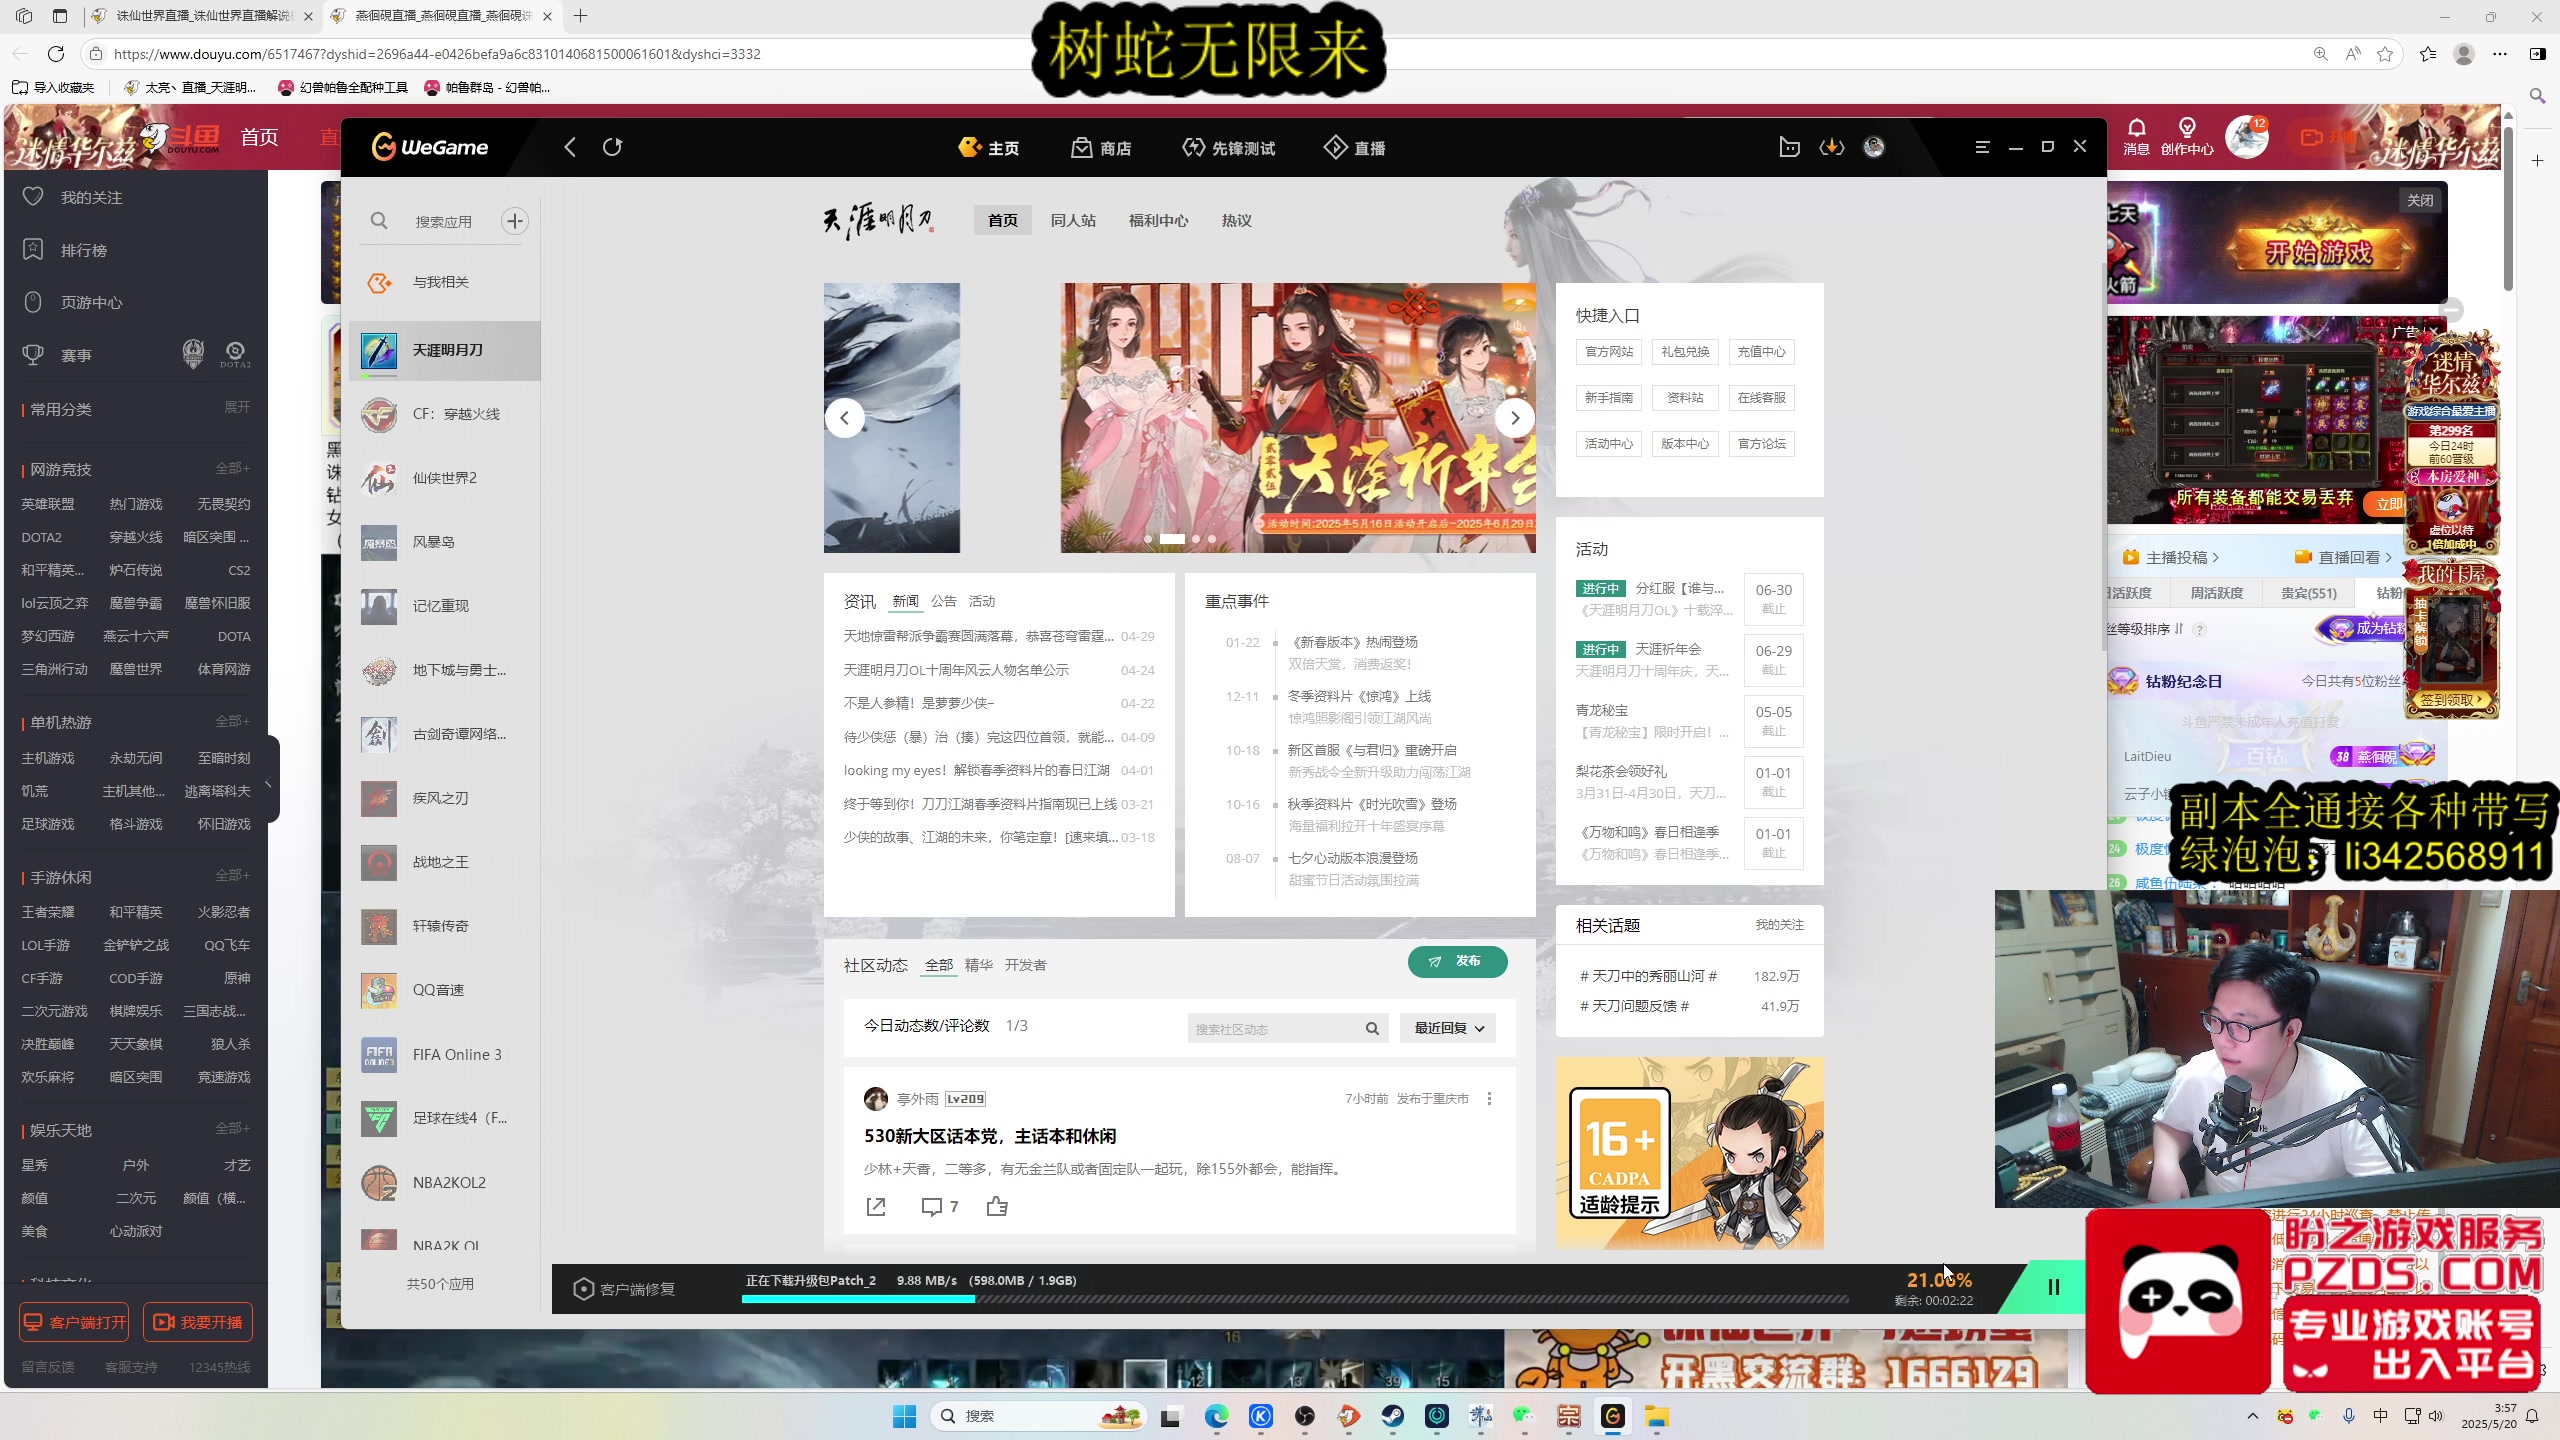Open WeGame 直播 tab

pyautogui.click(x=1355, y=148)
